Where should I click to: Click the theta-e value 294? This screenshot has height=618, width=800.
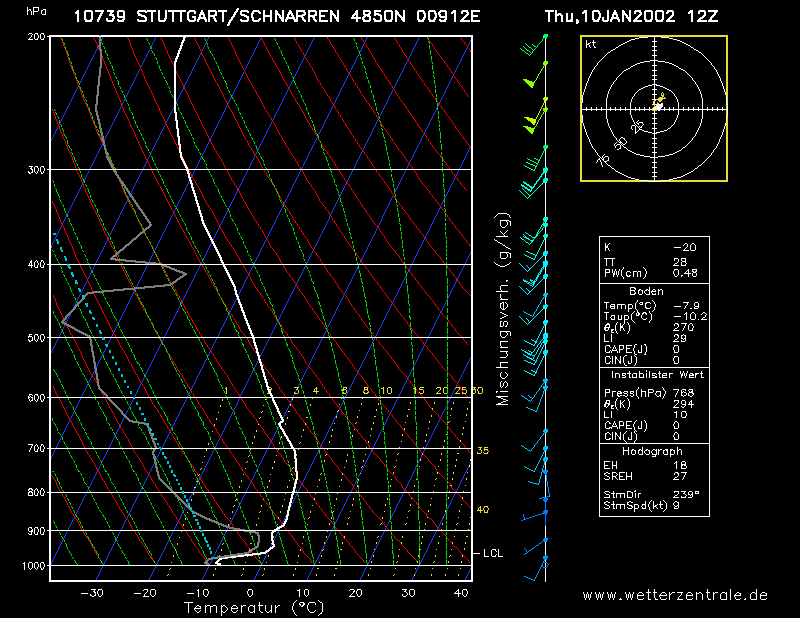point(684,404)
